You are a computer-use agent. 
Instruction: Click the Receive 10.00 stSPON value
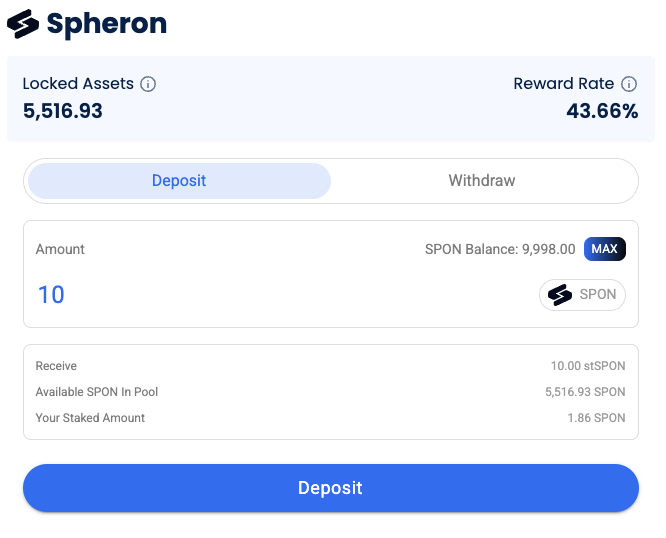pyautogui.click(x=588, y=366)
